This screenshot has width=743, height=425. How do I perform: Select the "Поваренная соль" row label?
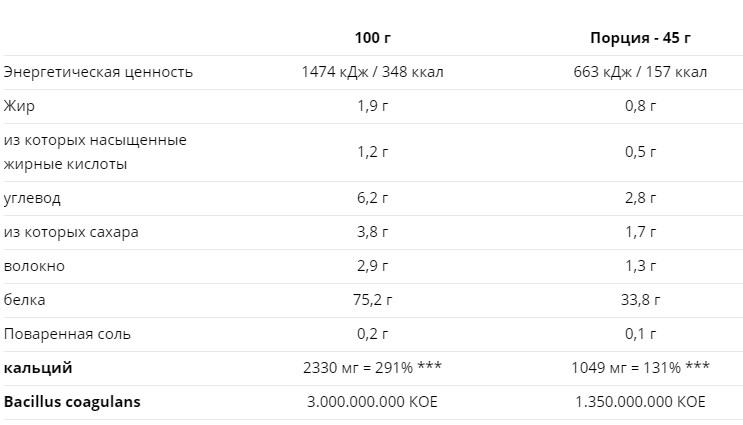pyautogui.click(x=67, y=334)
